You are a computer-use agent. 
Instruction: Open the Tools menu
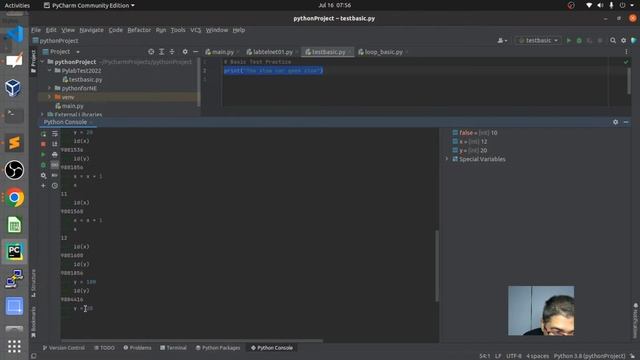tap(178, 30)
